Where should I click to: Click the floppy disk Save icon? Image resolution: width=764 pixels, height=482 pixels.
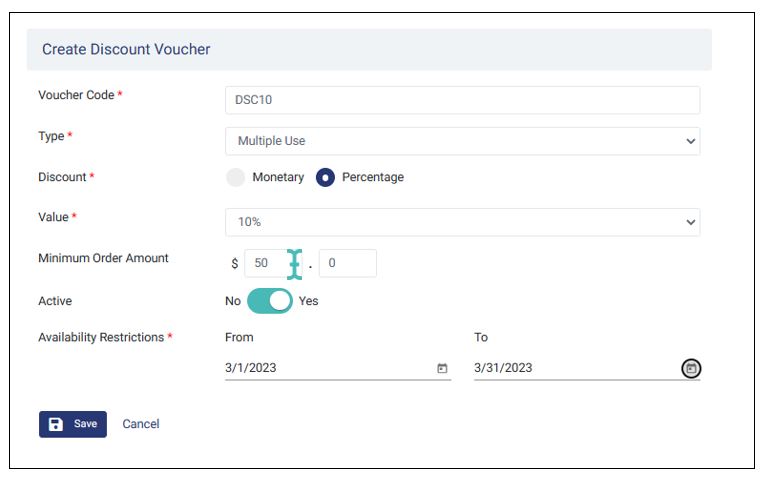point(56,424)
